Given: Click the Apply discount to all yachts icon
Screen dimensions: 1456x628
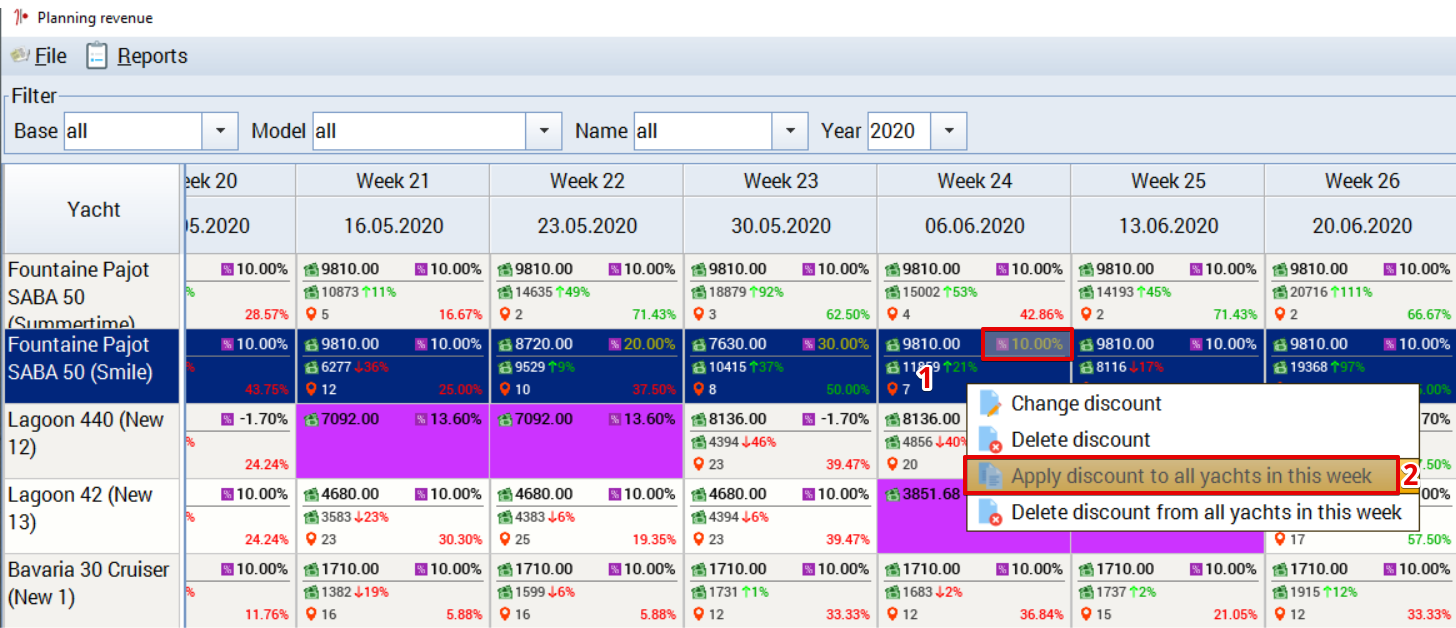Looking at the screenshot, I should tap(990, 476).
